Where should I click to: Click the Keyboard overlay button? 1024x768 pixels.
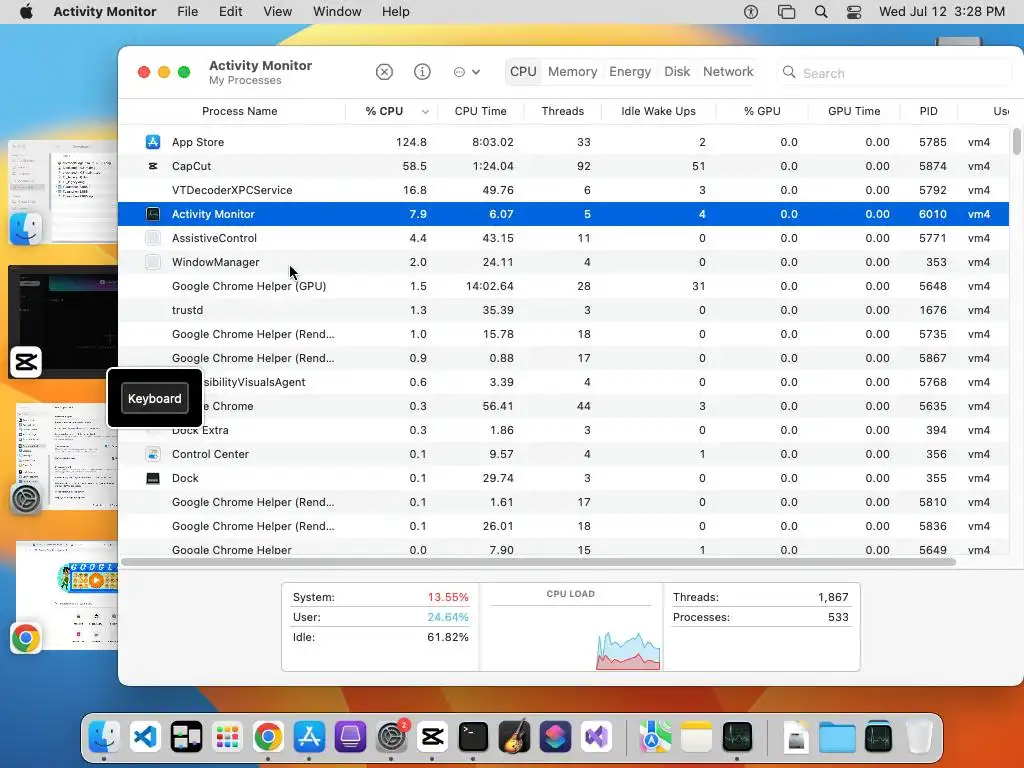click(155, 398)
